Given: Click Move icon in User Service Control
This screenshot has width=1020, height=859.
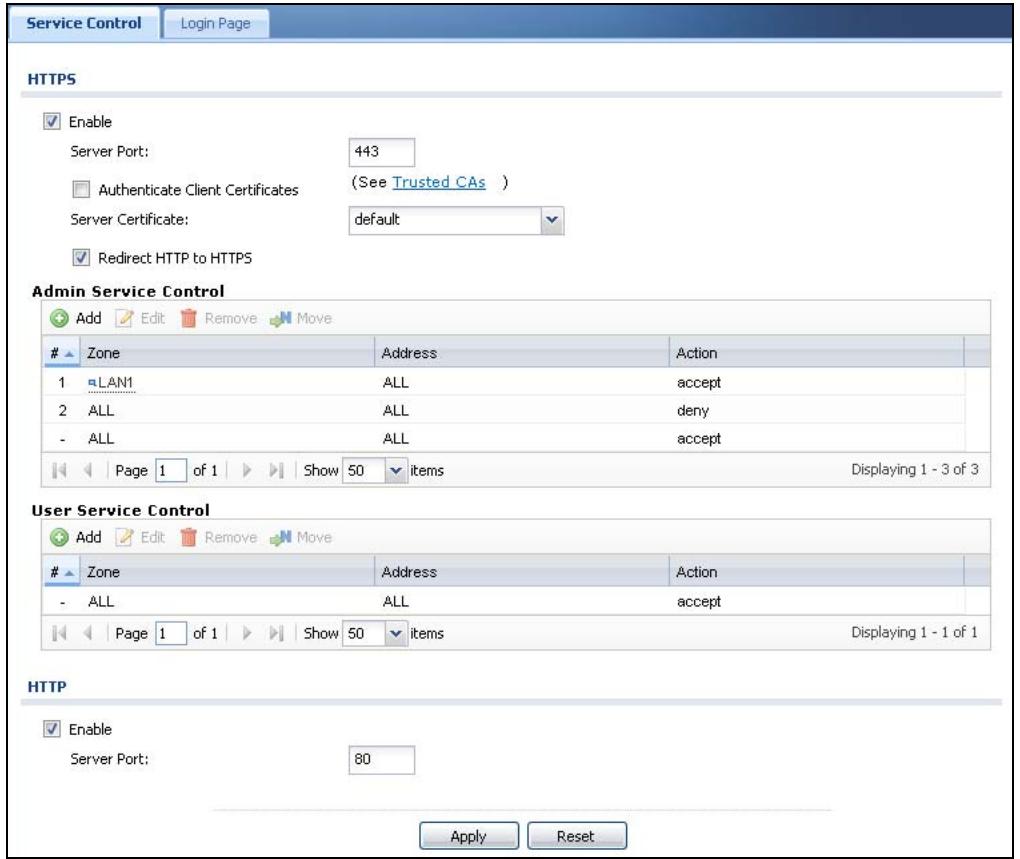Looking at the screenshot, I should pyautogui.click(x=280, y=538).
